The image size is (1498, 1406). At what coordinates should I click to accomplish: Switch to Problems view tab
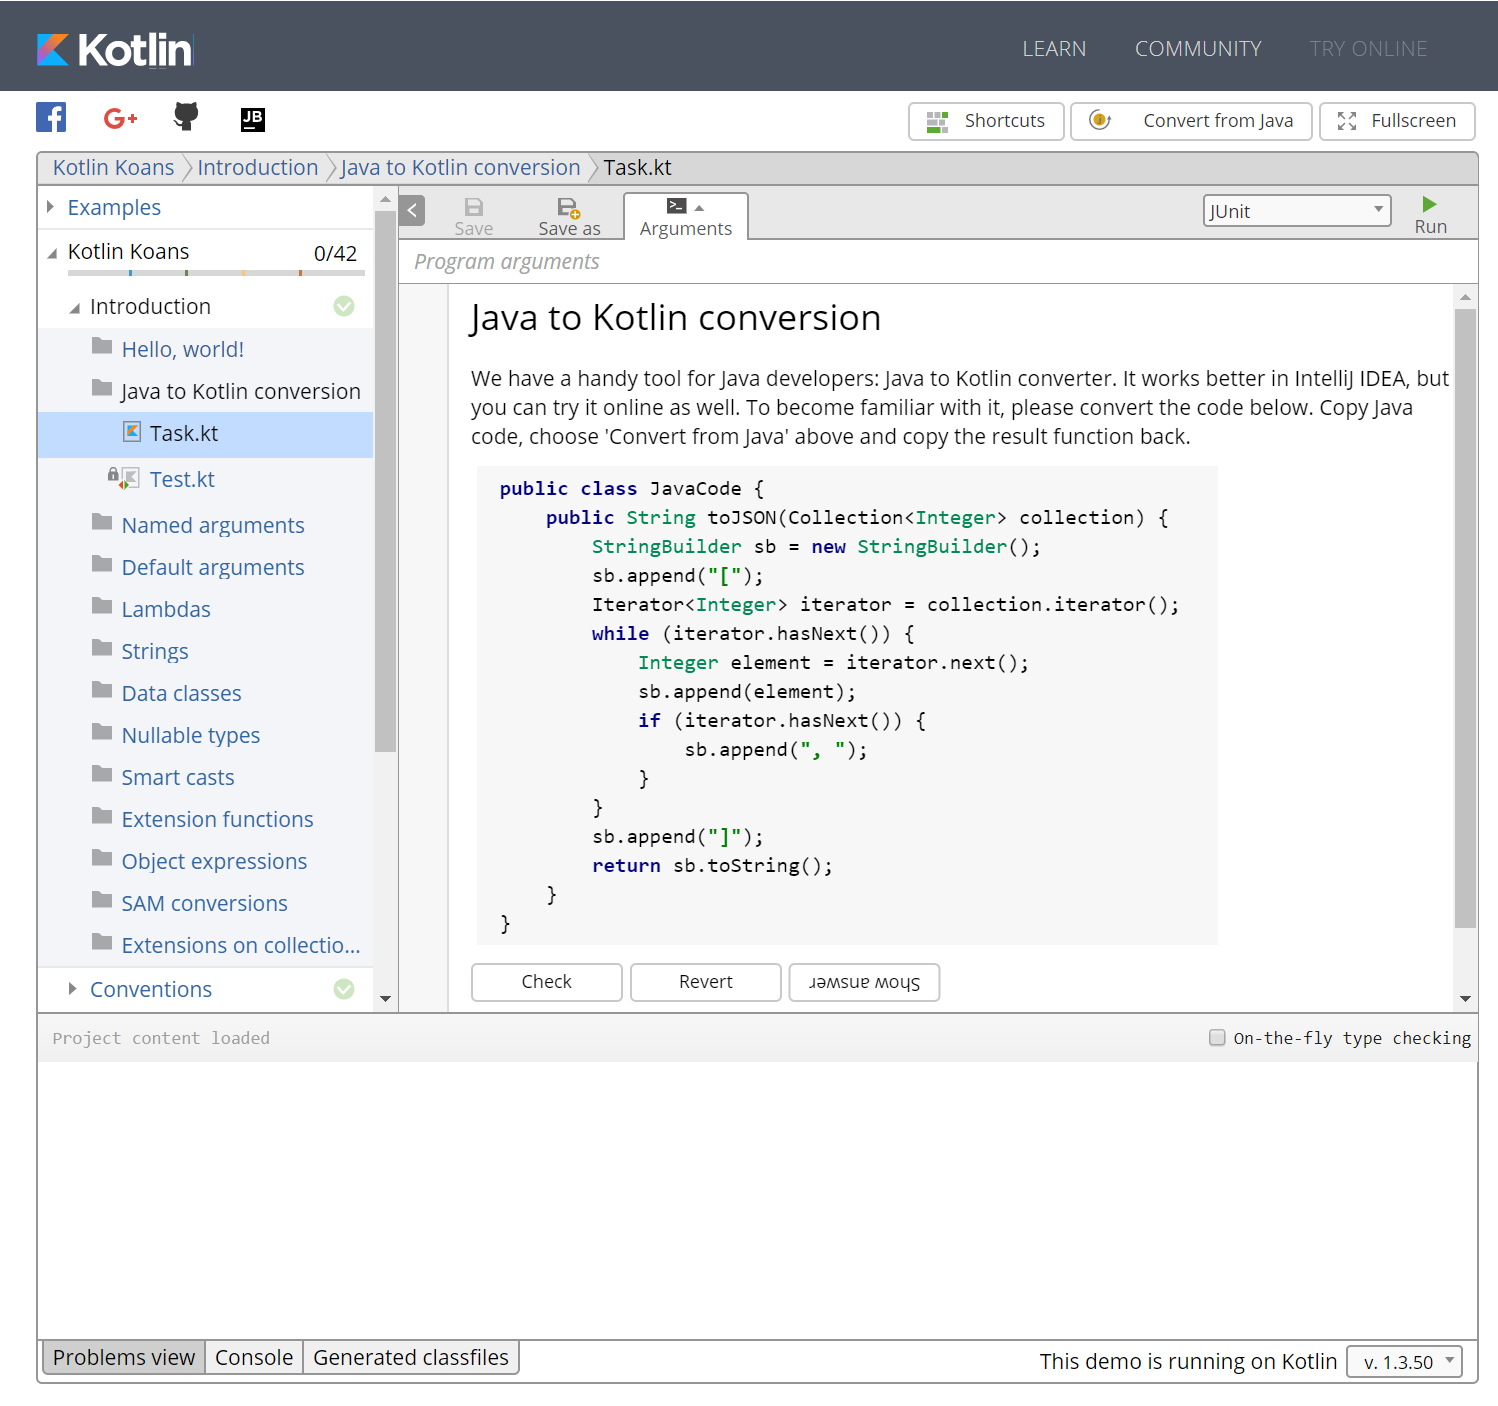coord(124,1357)
